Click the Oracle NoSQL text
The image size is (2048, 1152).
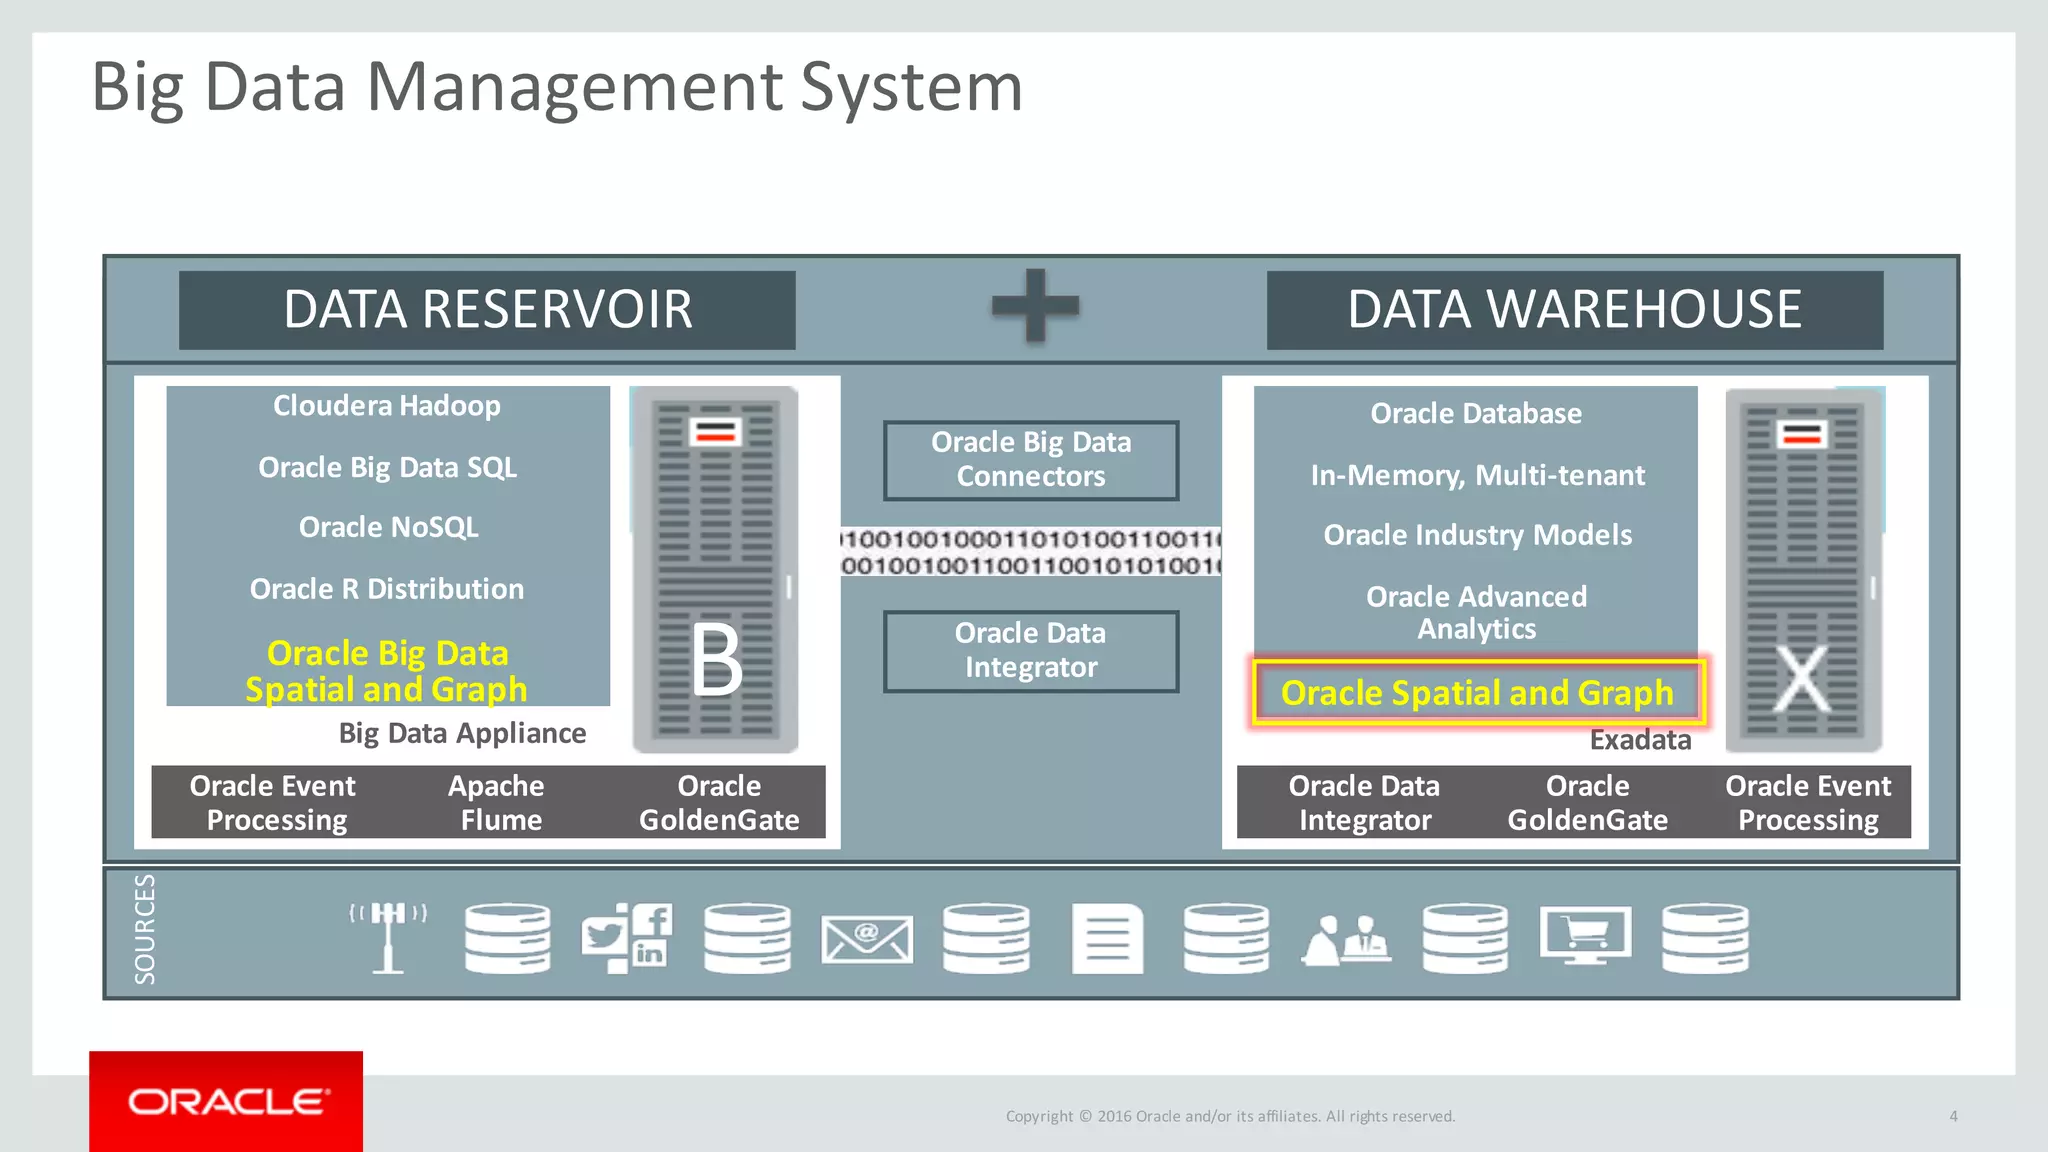point(389,528)
